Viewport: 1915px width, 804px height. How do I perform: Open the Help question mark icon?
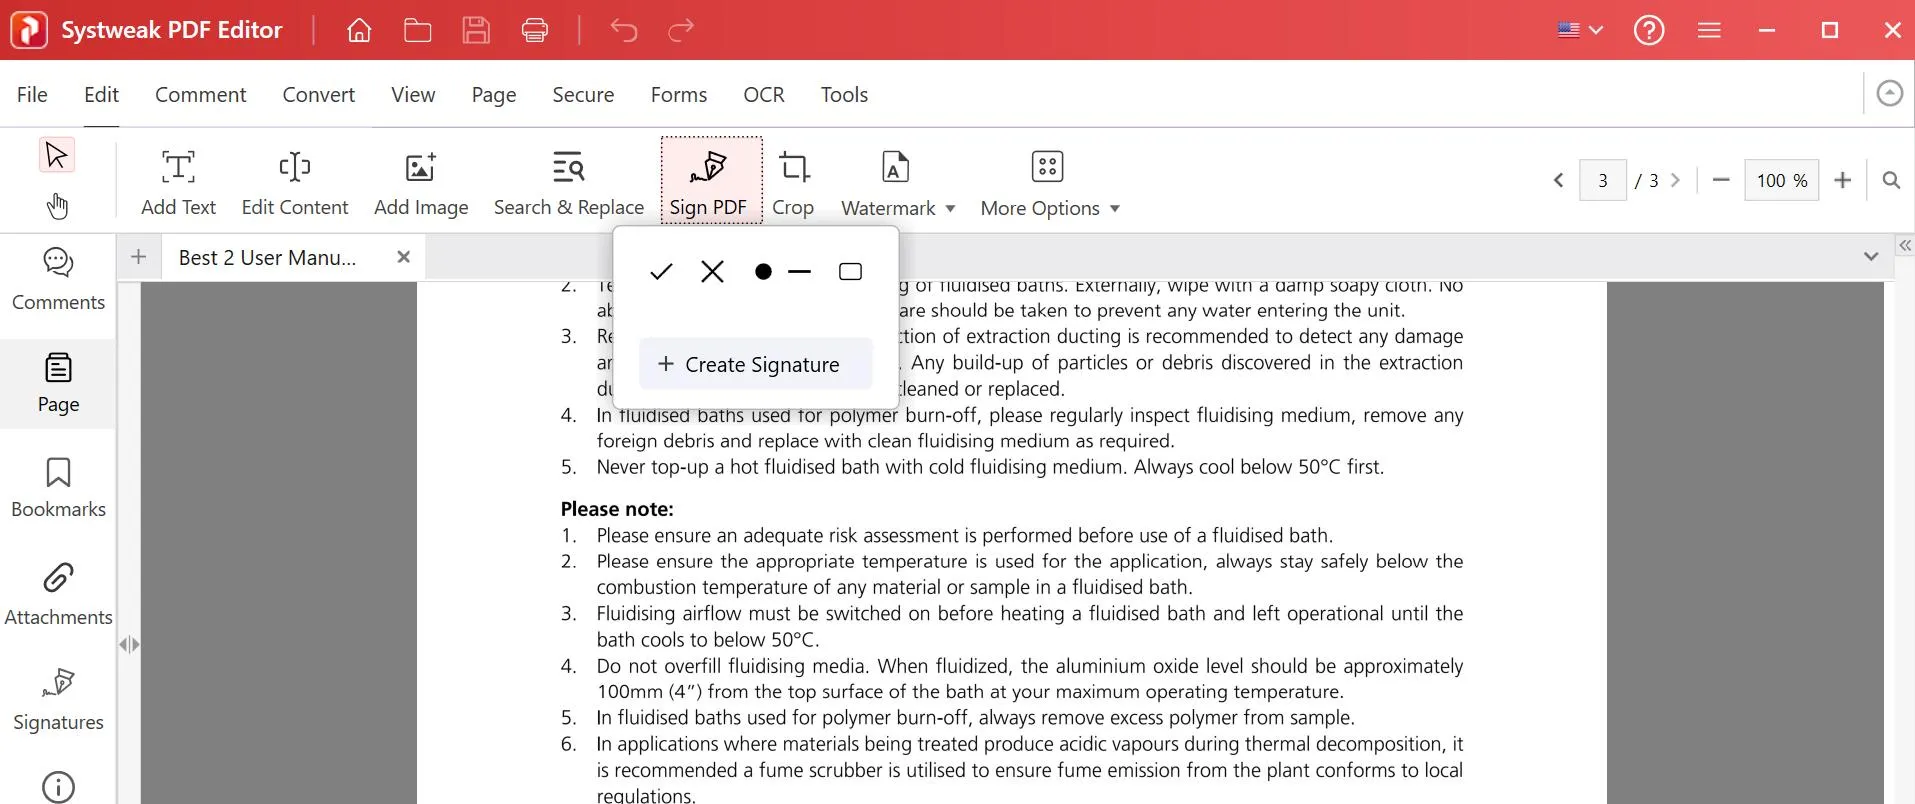(x=1649, y=30)
